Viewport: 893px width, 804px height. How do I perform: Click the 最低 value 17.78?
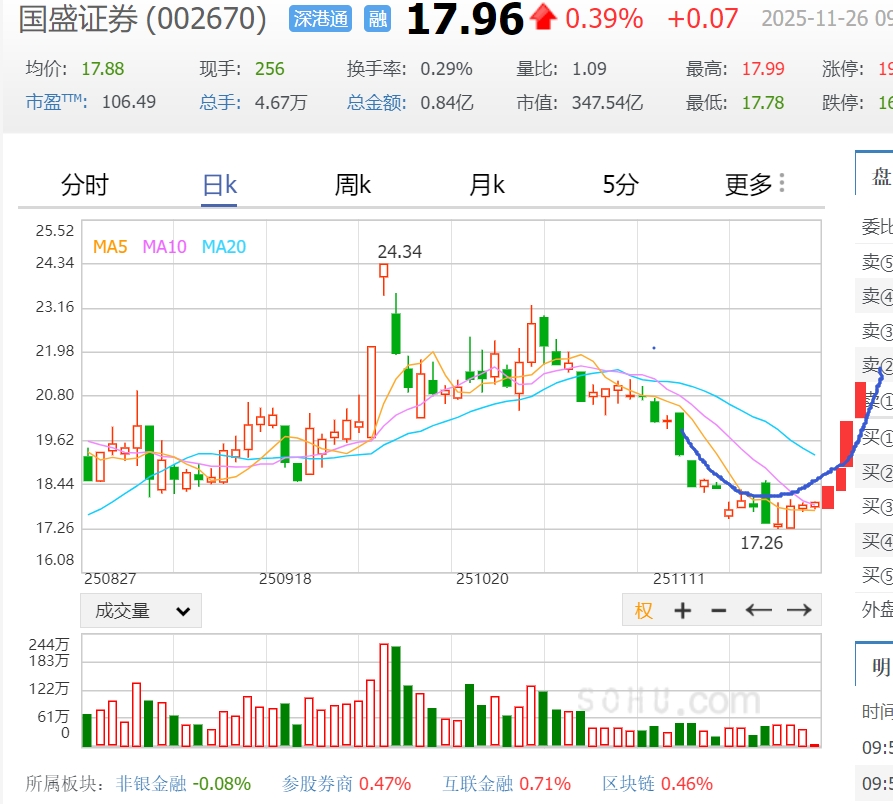(763, 103)
